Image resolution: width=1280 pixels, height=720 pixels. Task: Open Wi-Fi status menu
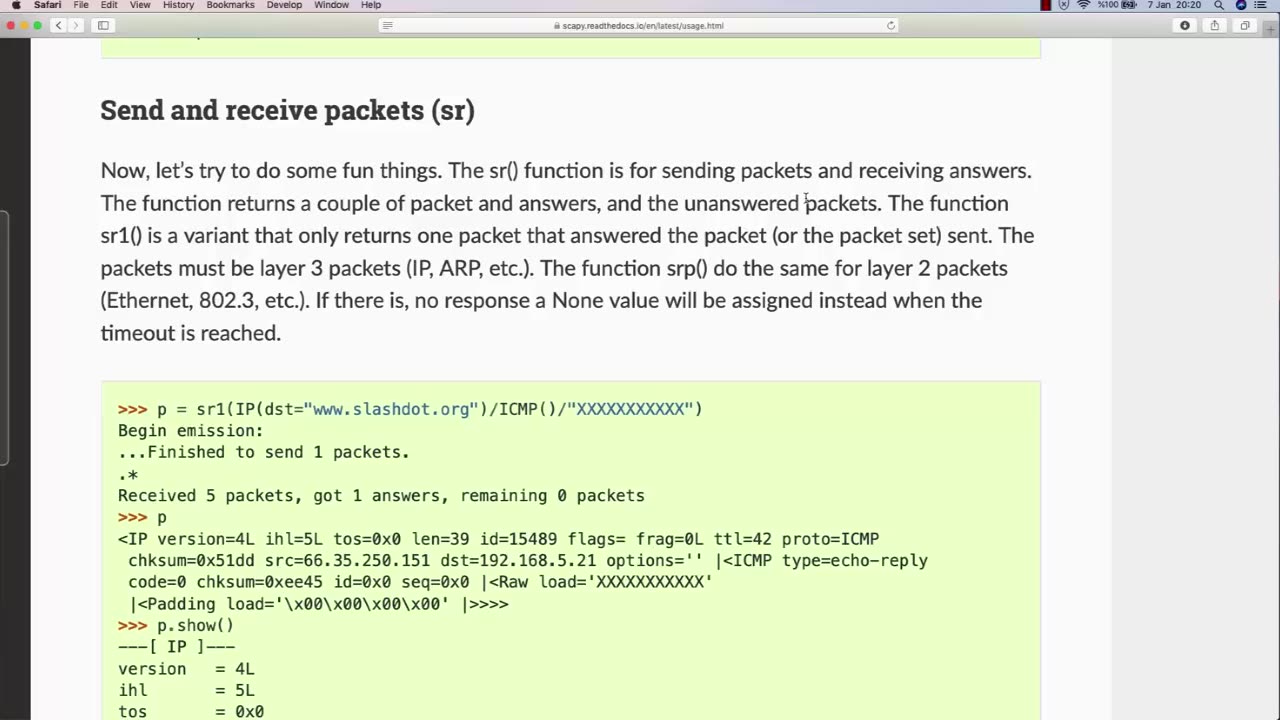1083,5
